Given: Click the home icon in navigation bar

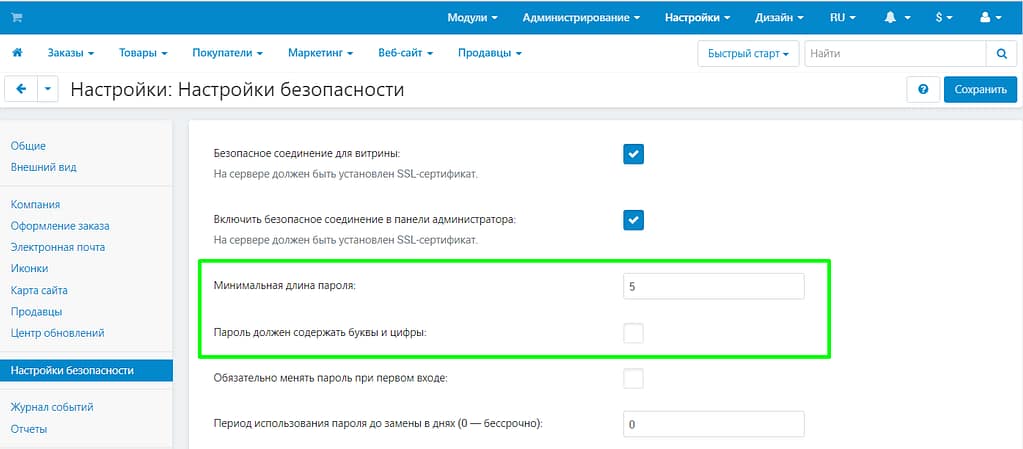Looking at the screenshot, I should tap(17, 53).
